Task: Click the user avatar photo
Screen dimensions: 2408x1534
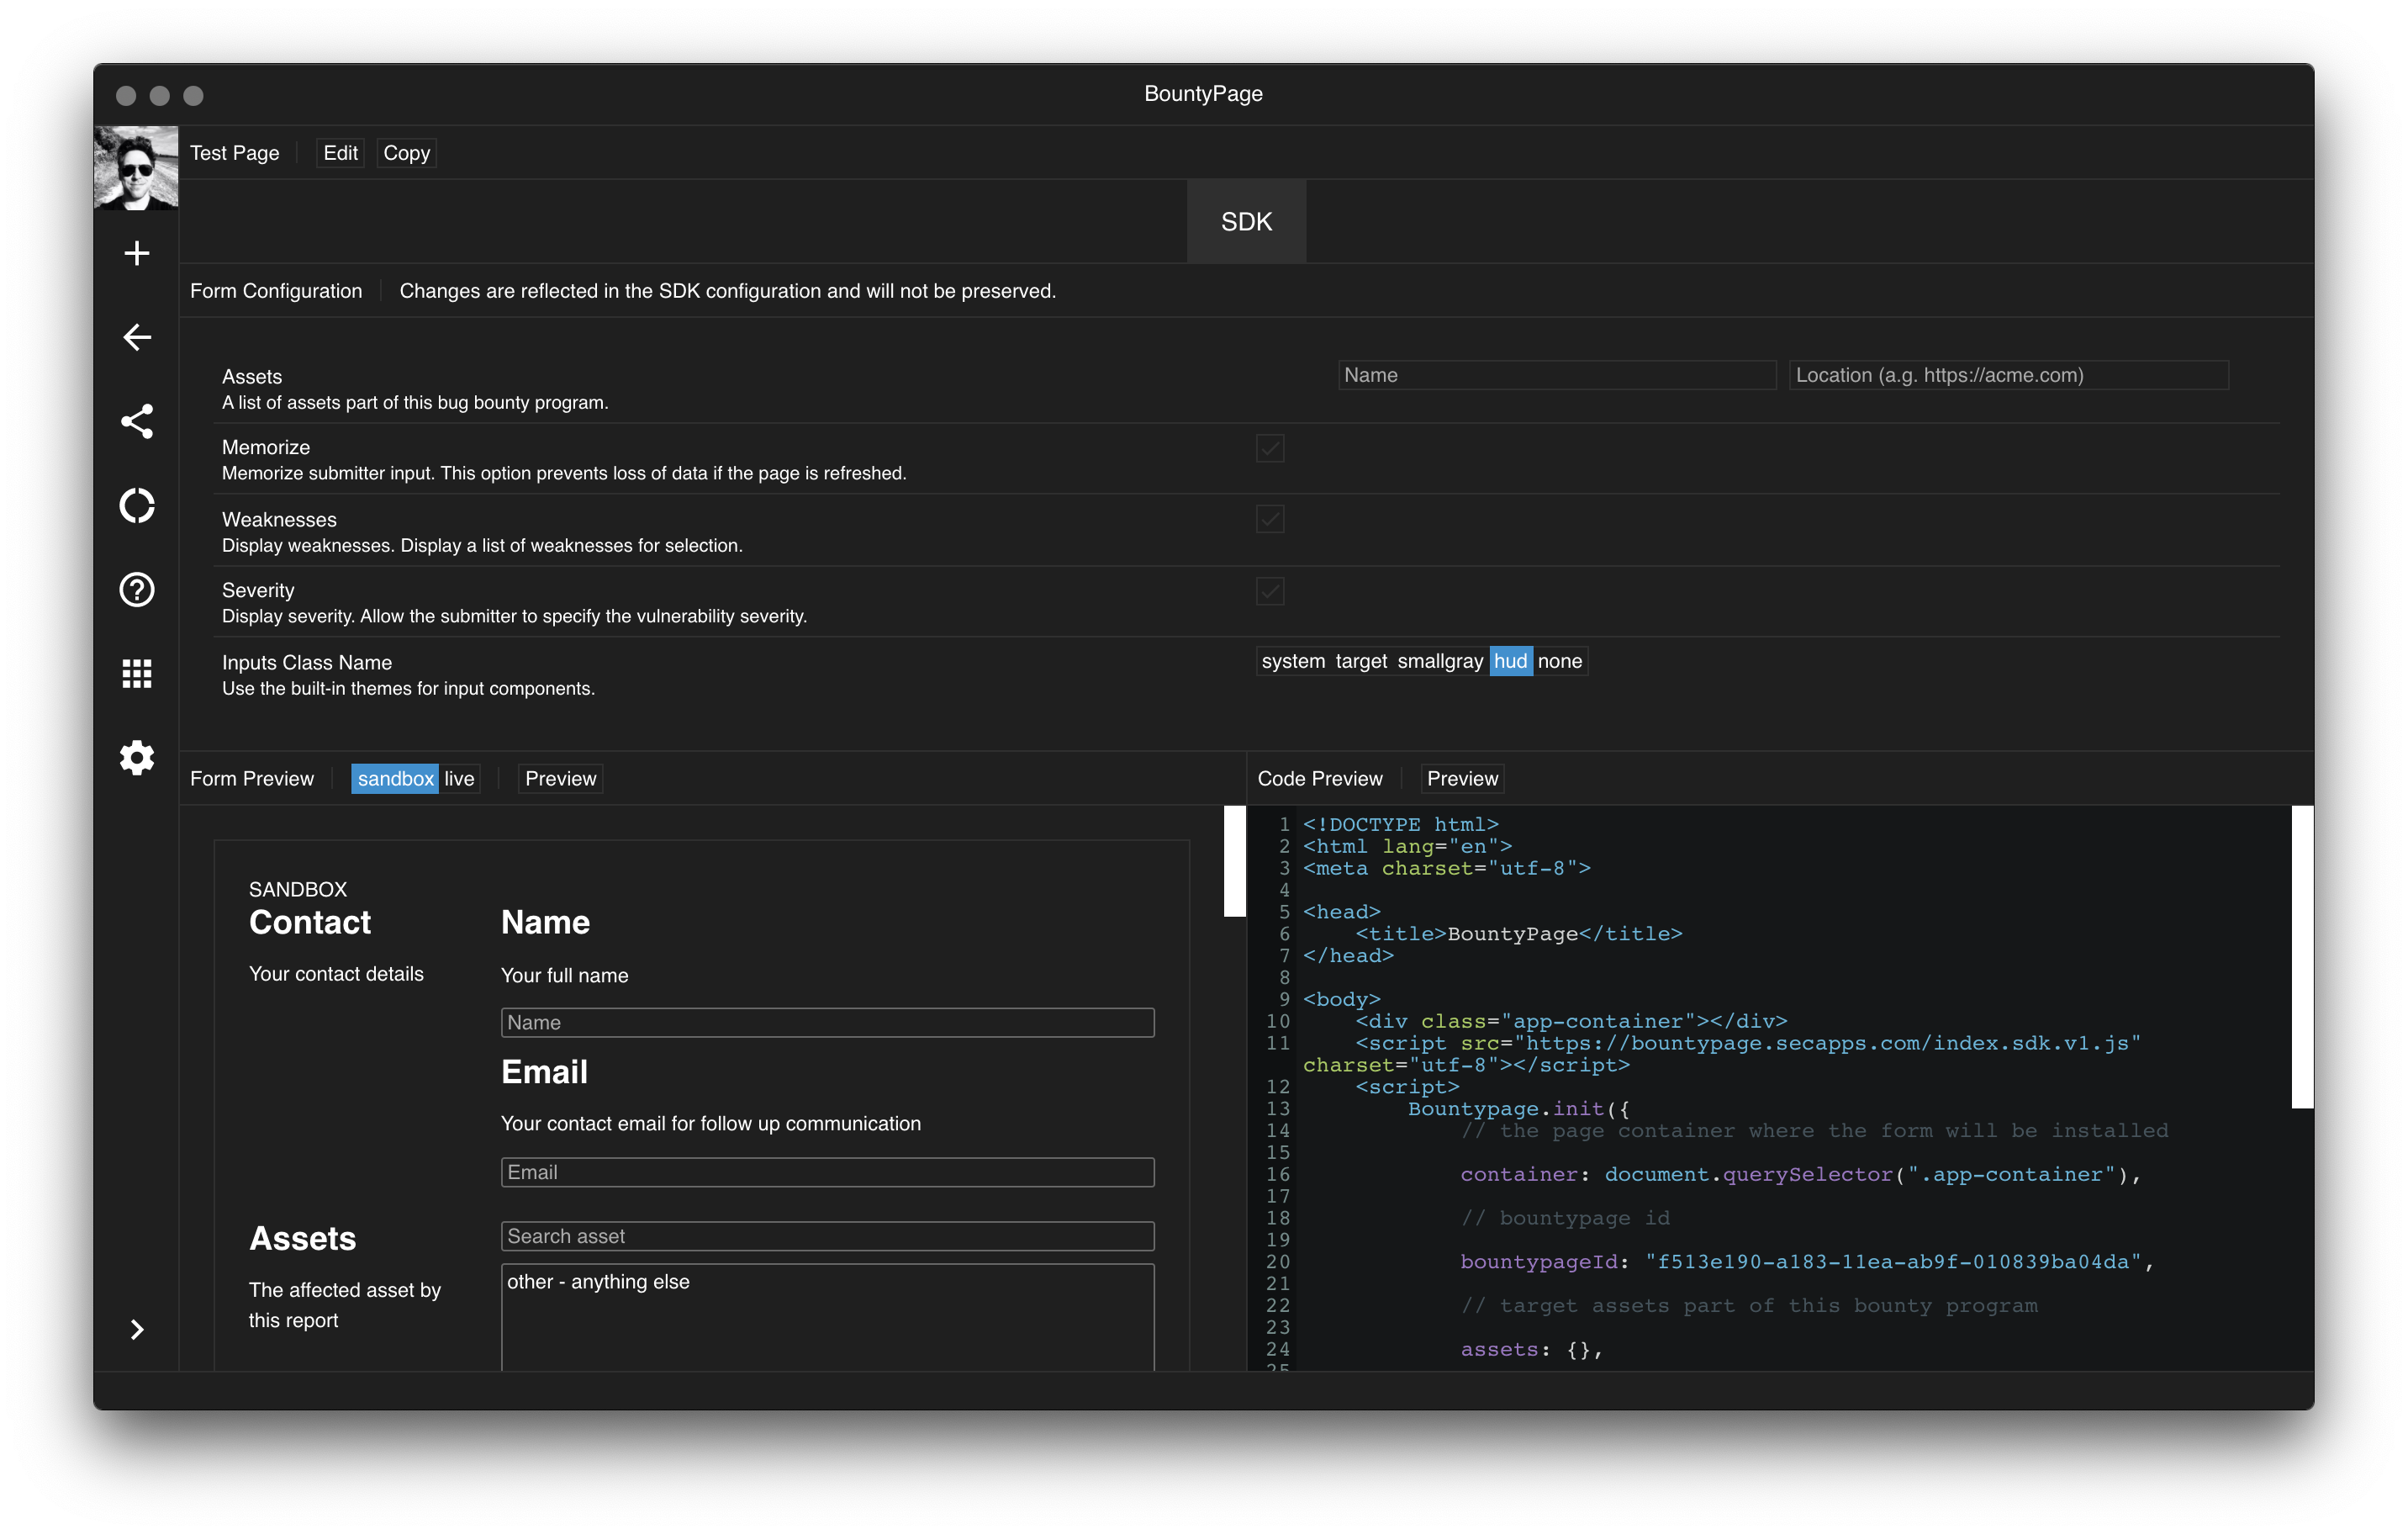Action: click(136, 167)
